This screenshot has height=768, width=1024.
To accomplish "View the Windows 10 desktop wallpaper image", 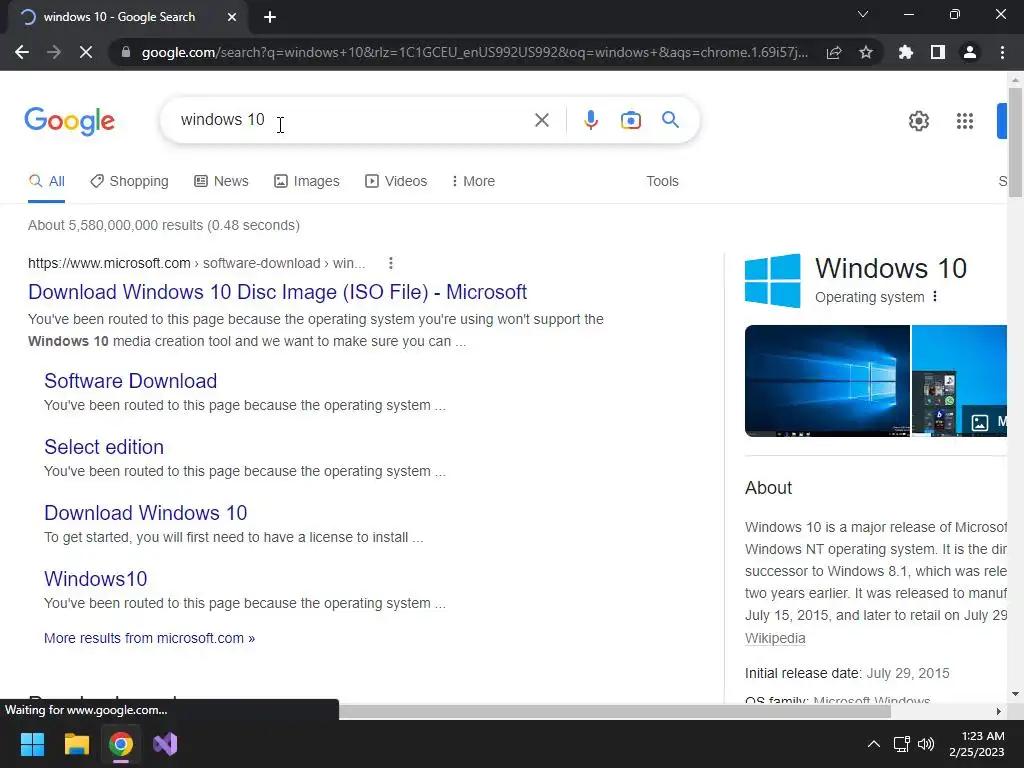I will pos(827,381).
